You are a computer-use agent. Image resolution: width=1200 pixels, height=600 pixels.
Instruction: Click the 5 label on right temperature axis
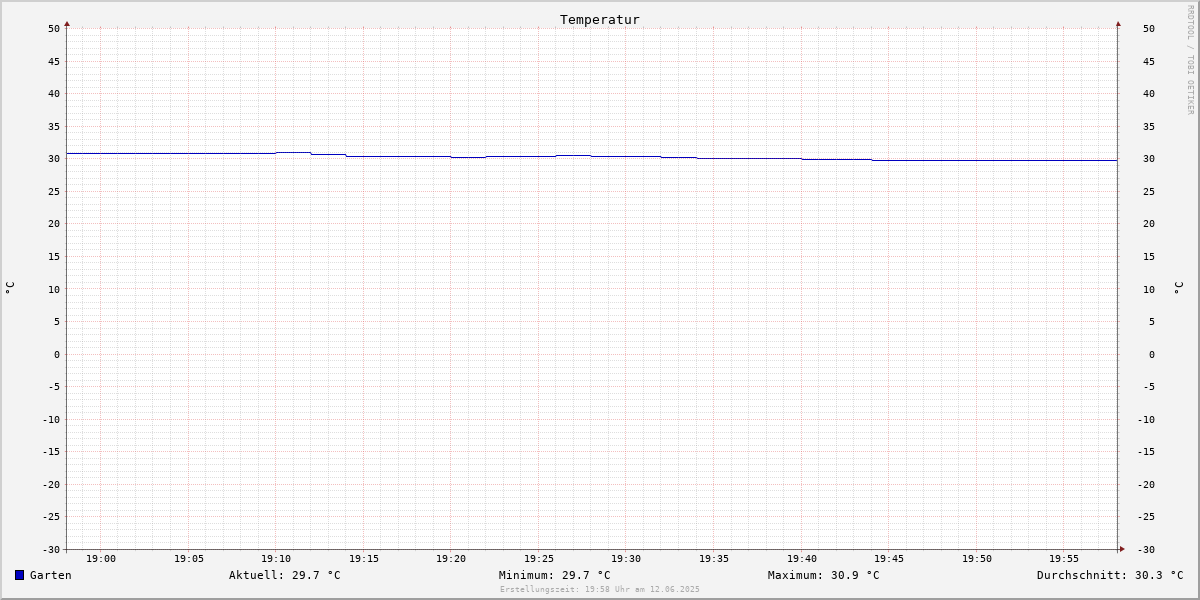(1151, 321)
